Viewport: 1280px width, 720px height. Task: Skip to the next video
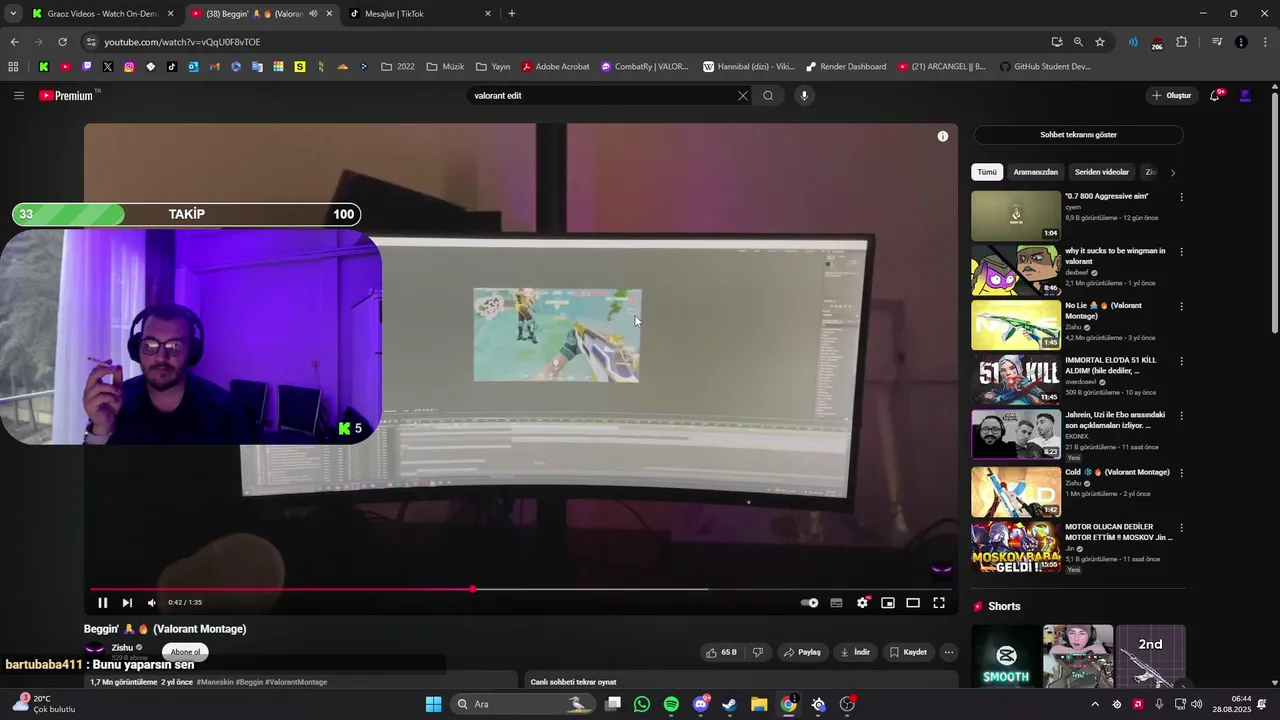127,603
